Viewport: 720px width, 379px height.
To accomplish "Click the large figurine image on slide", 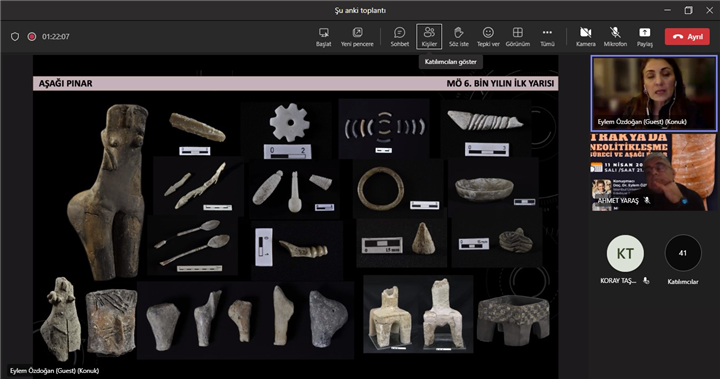I will coord(108,192).
